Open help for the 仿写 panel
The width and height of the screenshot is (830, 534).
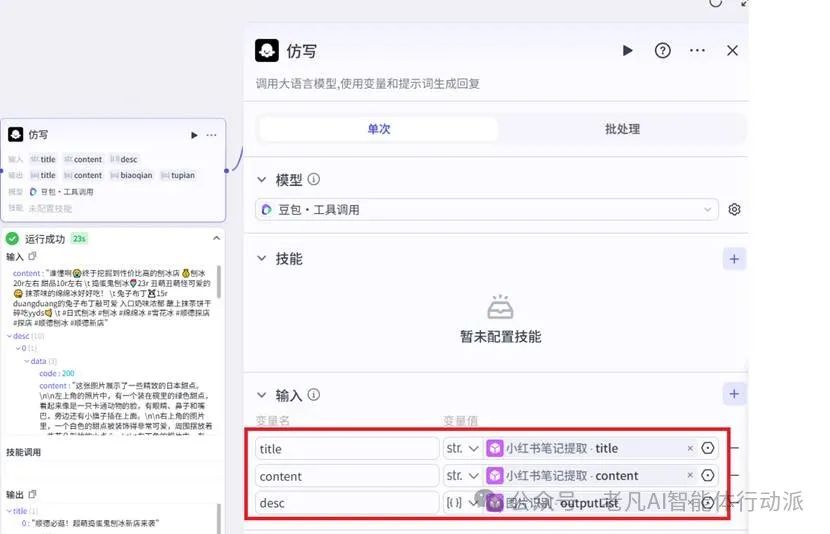(x=663, y=51)
